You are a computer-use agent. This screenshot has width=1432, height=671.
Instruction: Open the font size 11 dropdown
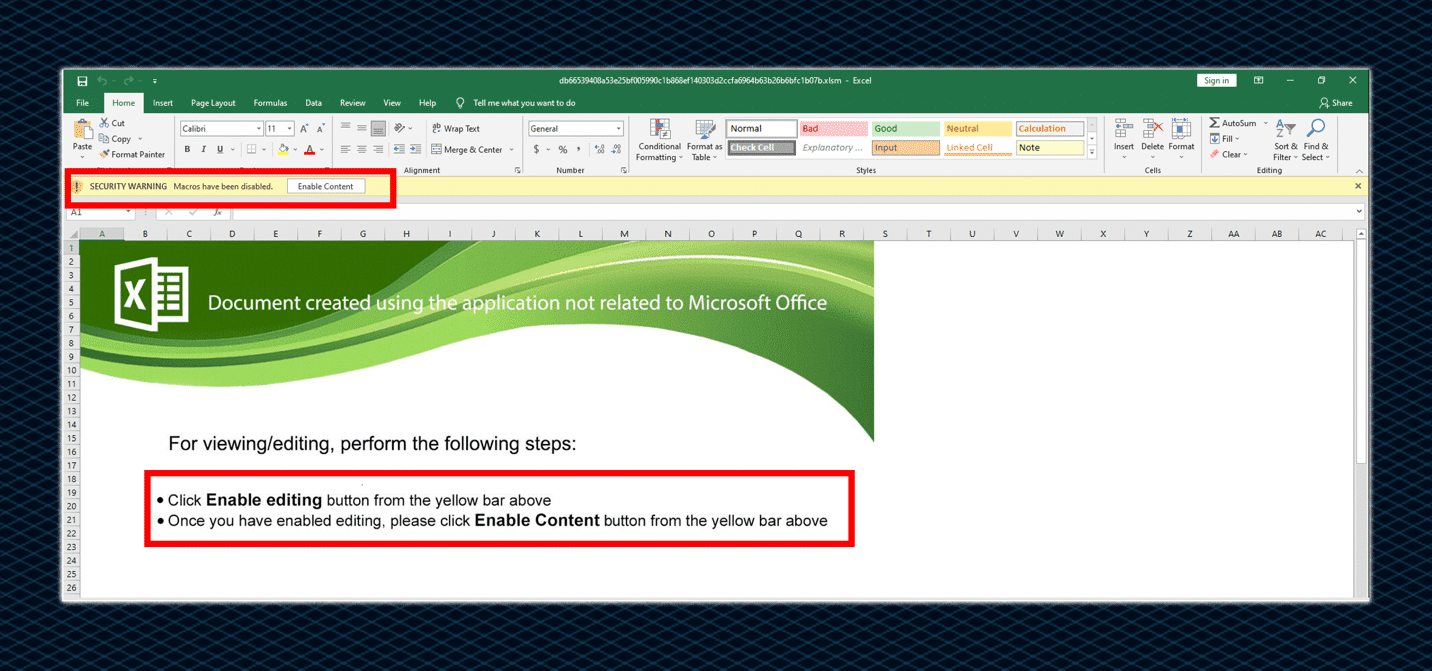(289, 129)
